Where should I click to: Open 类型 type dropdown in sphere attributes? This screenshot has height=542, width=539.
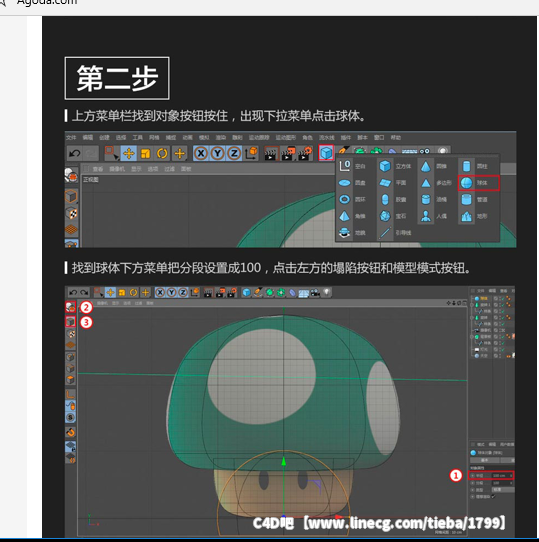pos(503,489)
